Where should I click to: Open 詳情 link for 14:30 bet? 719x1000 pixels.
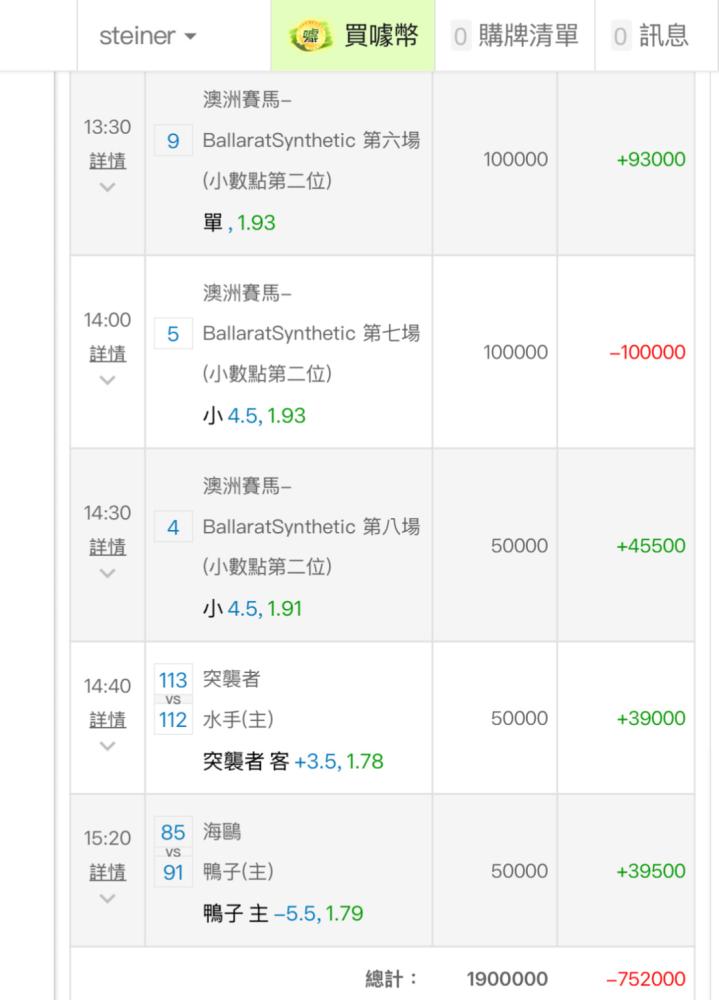(107, 547)
